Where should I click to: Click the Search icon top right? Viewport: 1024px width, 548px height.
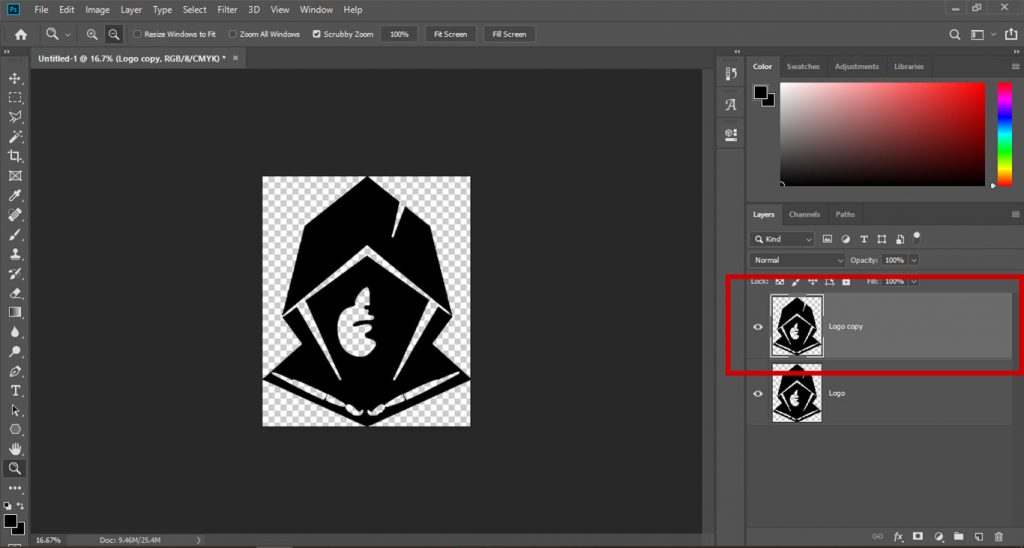[955, 35]
